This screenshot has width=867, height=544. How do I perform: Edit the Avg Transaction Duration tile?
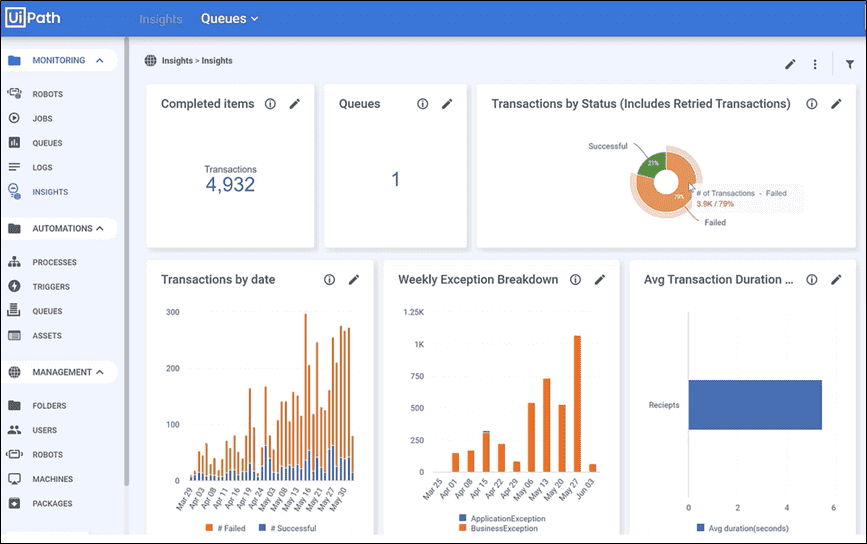coord(836,279)
